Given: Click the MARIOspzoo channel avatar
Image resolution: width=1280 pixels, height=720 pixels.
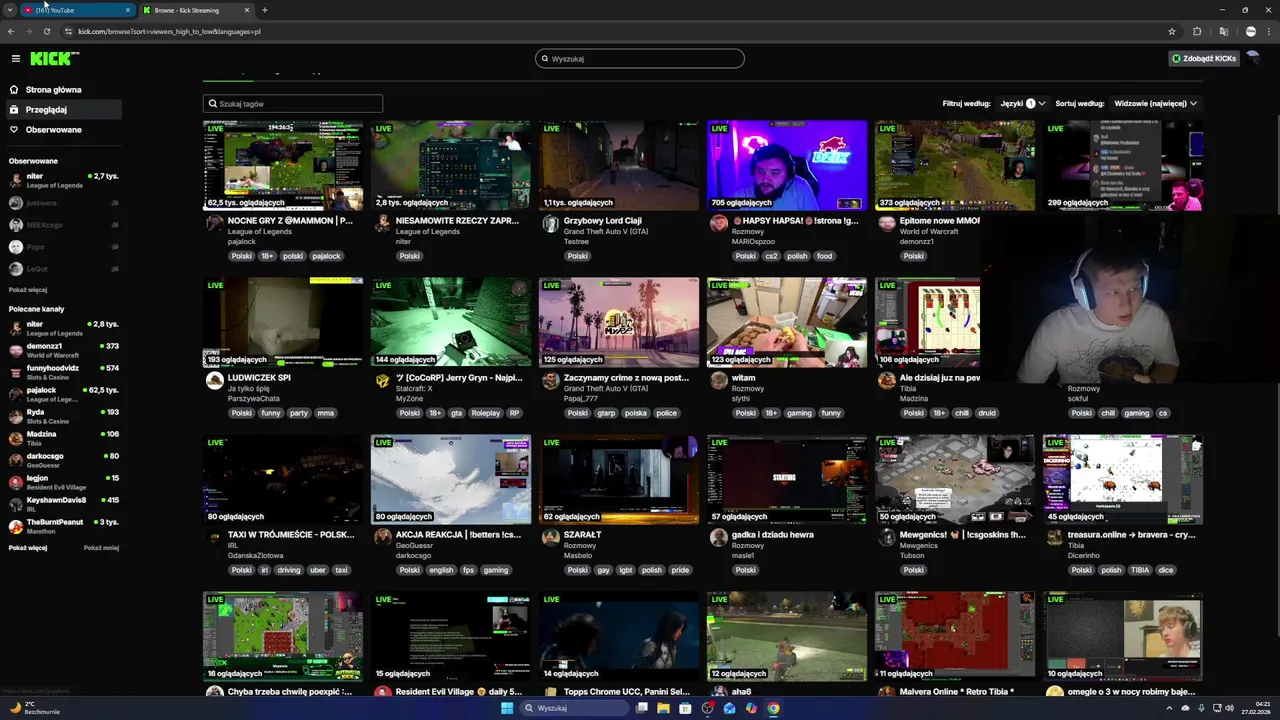Looking at the screenshot, I should (718, 223).
